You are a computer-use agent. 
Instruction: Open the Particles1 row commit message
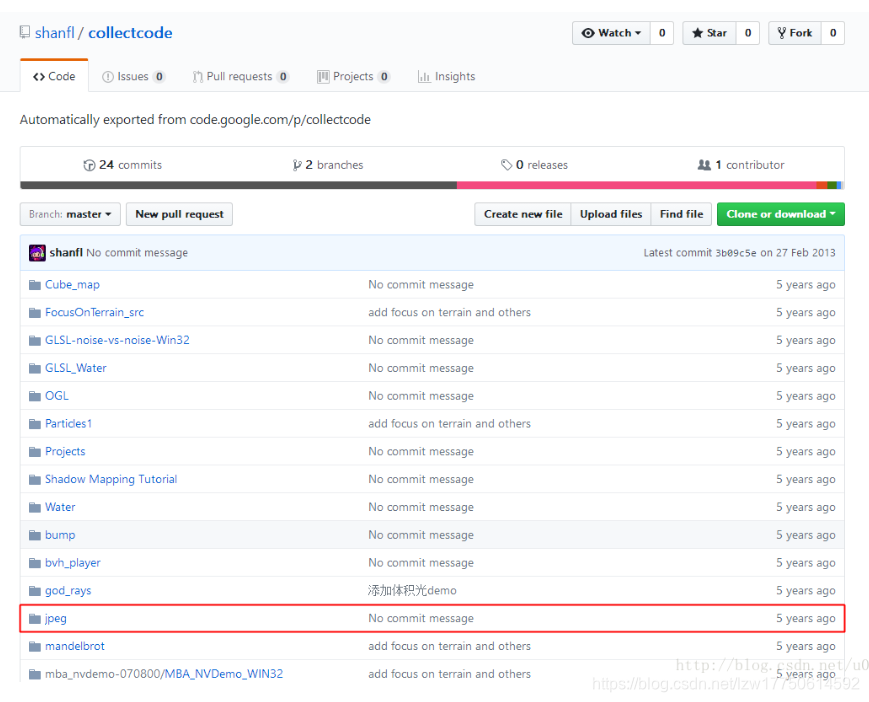coord(449,424)
